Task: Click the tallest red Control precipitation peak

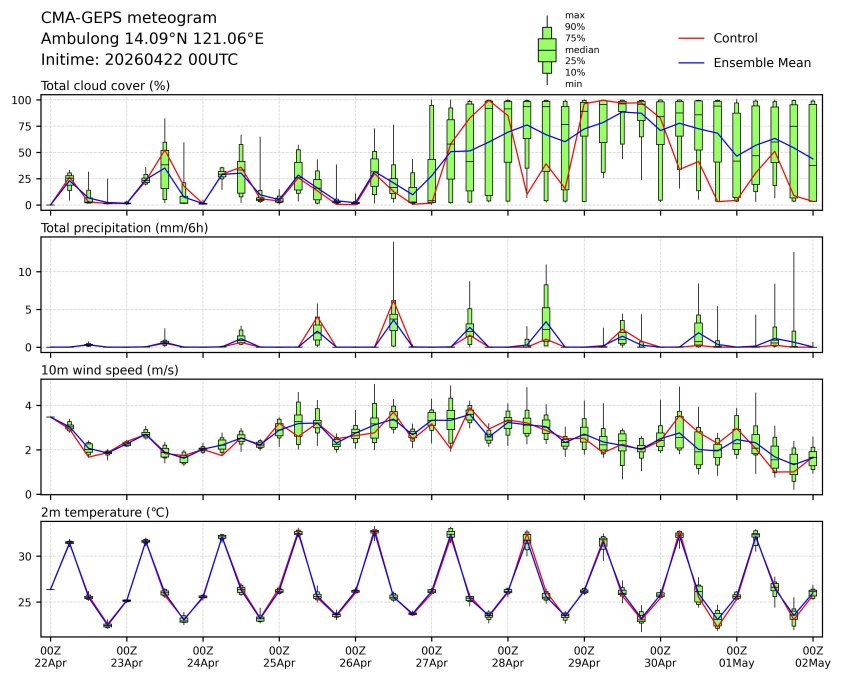Action: 393,301
